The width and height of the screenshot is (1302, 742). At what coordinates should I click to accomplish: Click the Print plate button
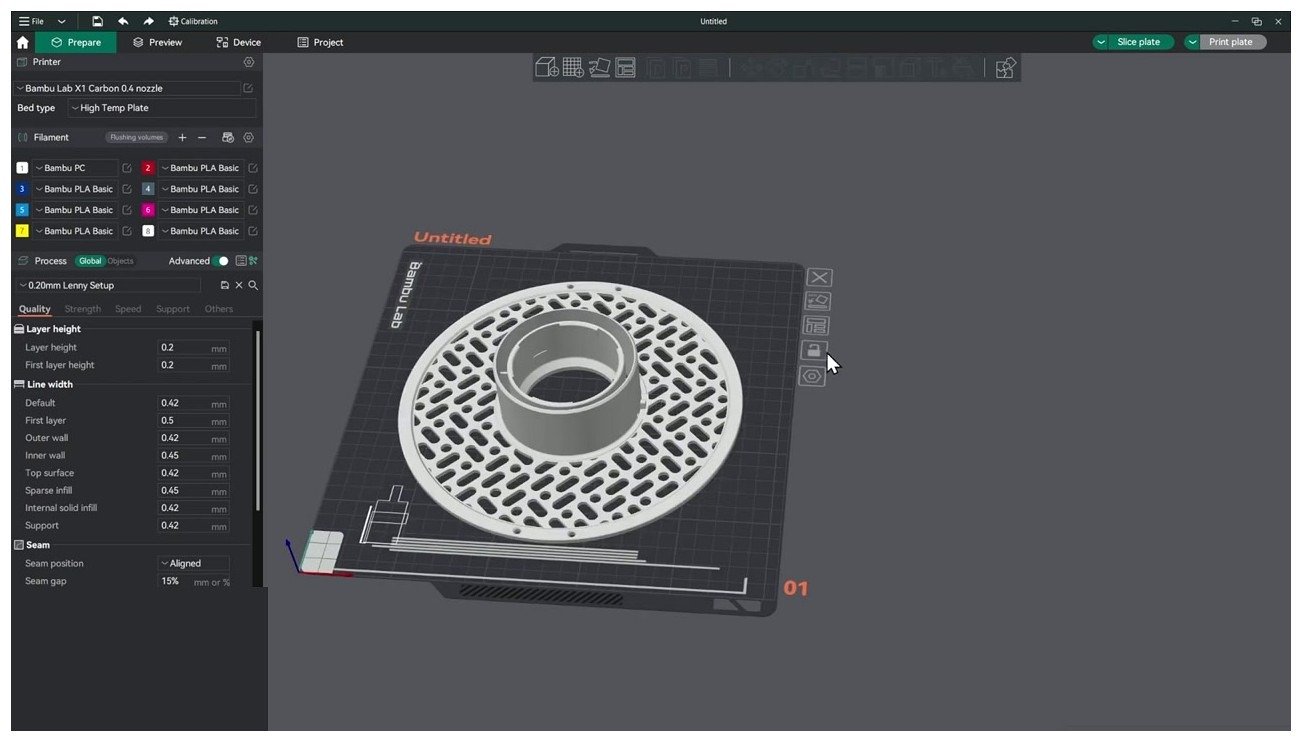(x=1231, y=42)
